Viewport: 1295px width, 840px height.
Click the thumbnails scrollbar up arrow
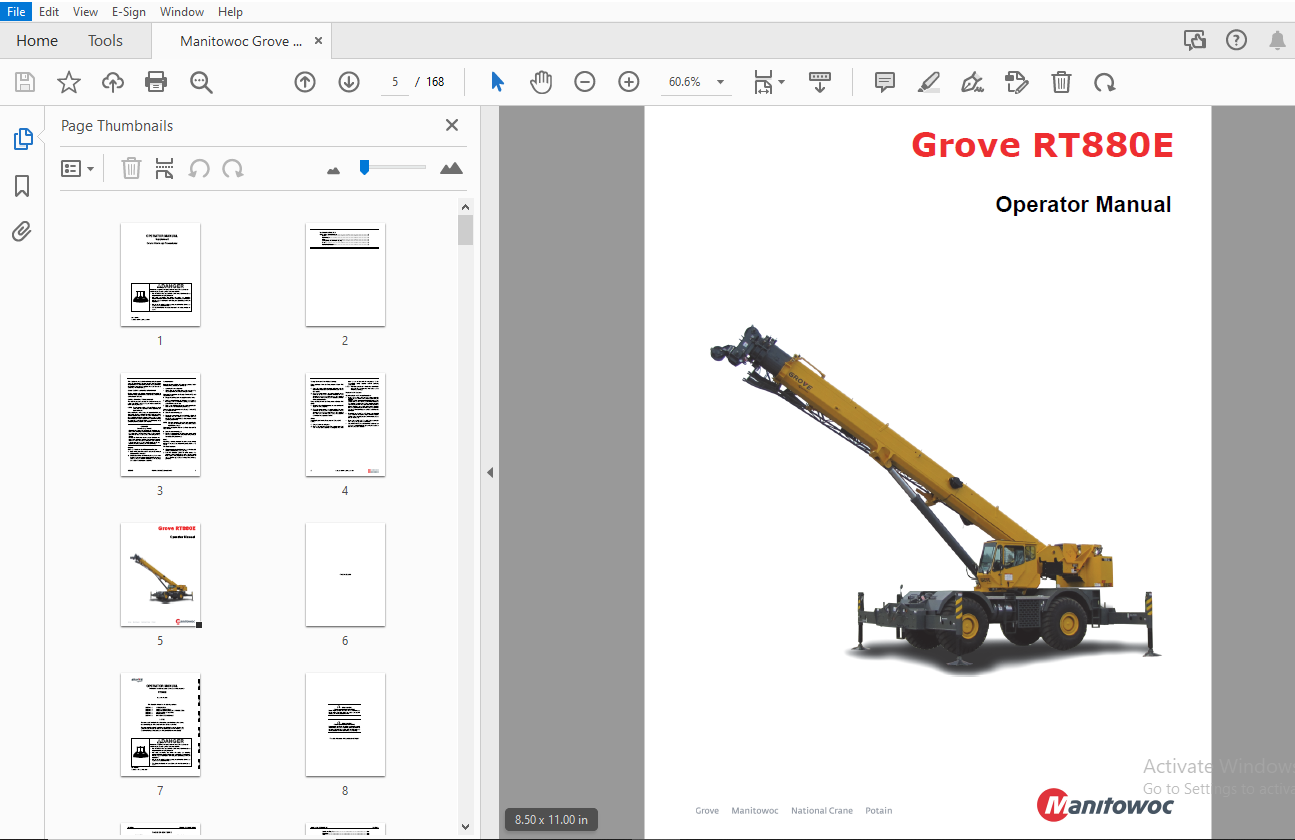[x=465, y=206]
